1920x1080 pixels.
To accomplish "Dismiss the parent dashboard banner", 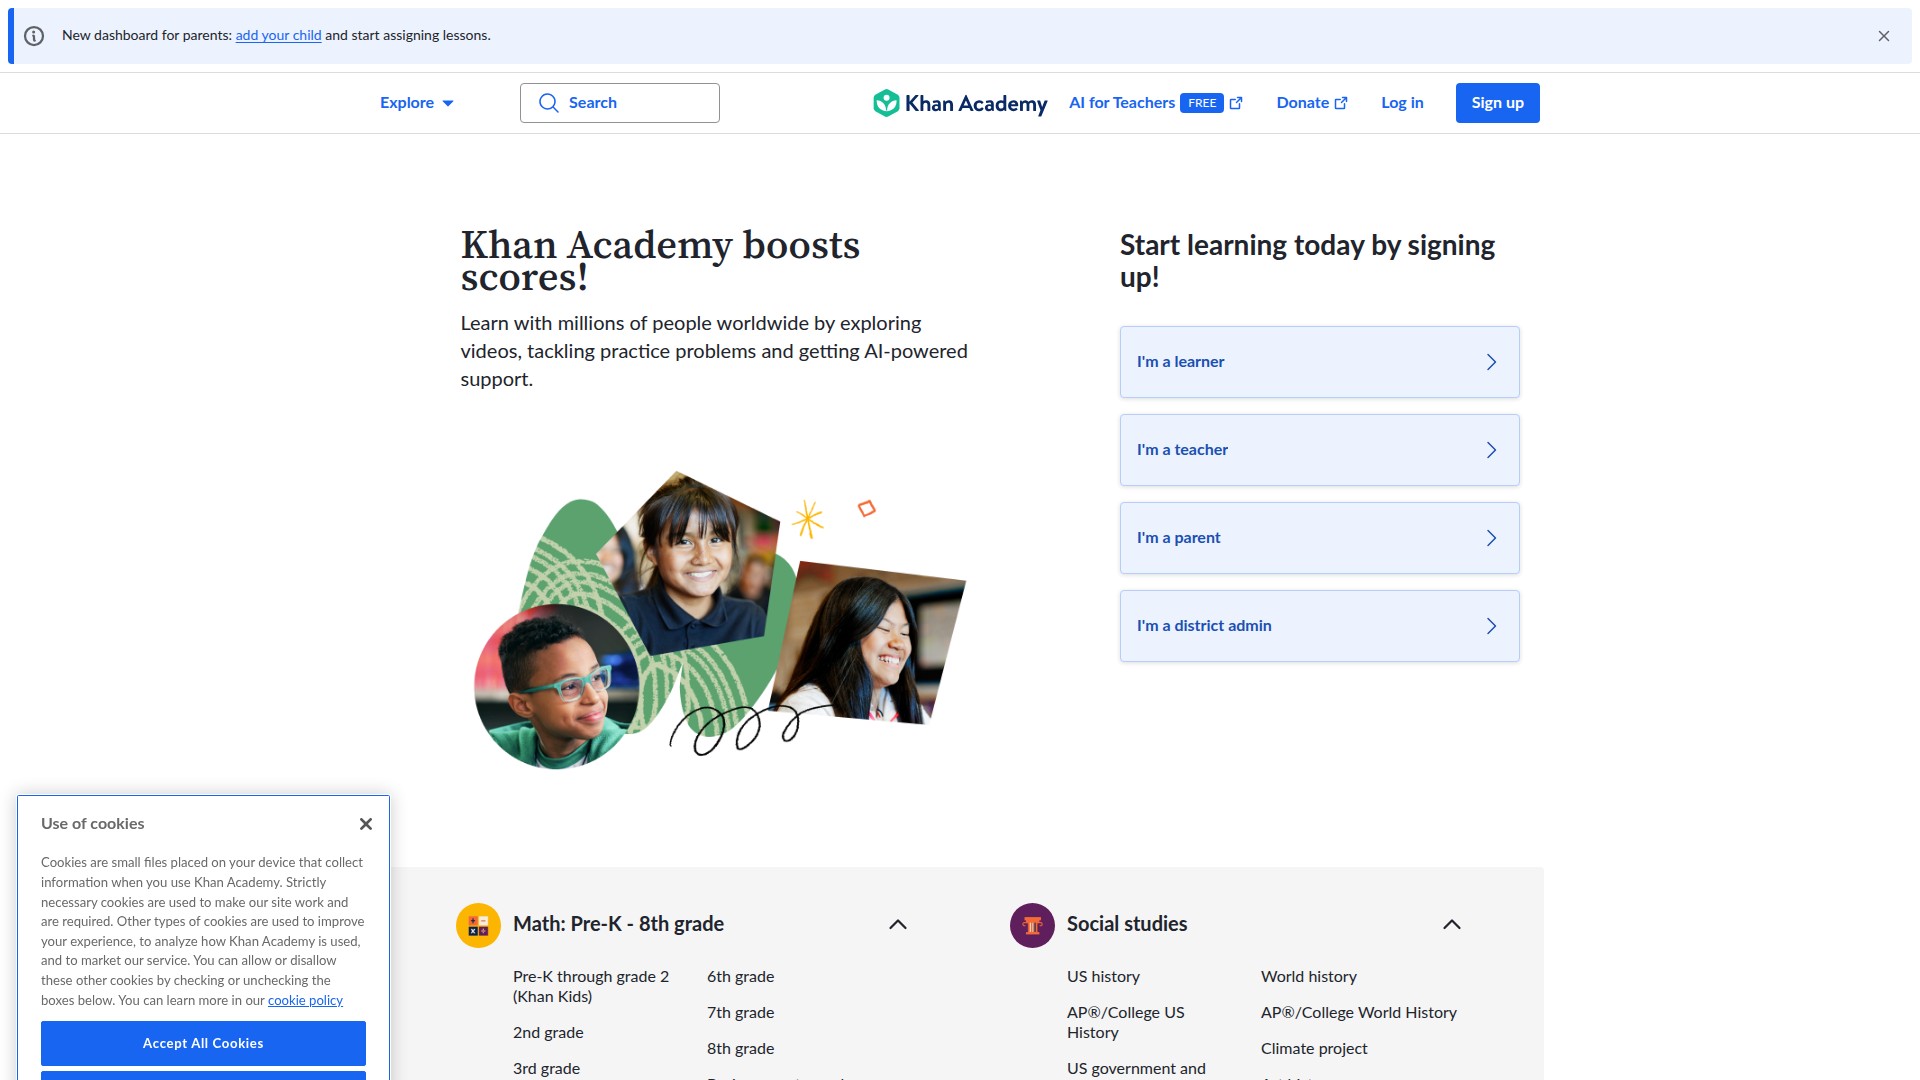I will (x=1883, y=36).
